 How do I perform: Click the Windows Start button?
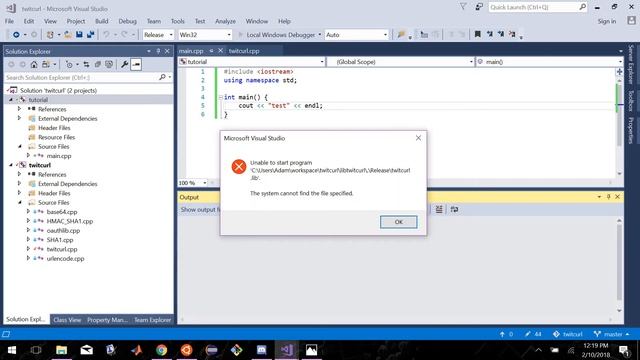coord(11,350)
